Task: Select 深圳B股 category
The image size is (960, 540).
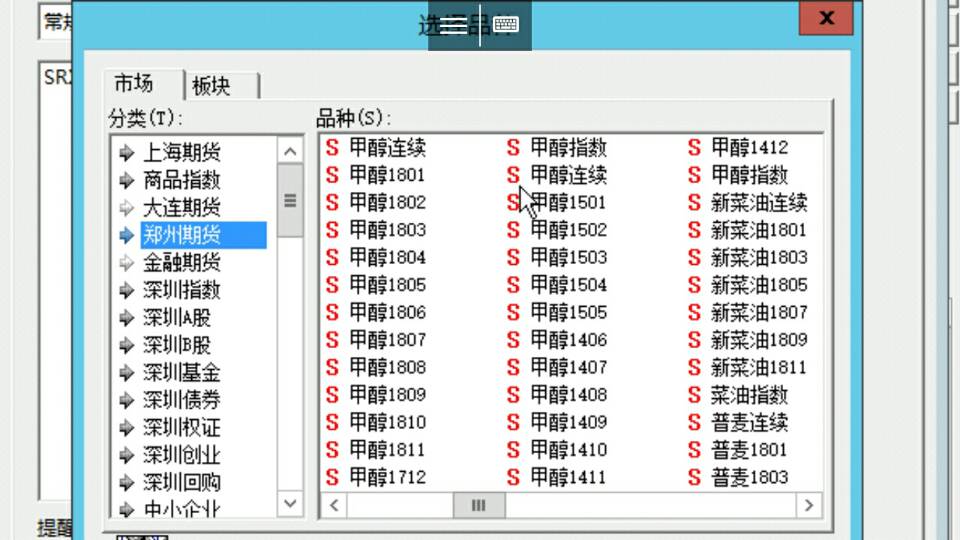Action: pyautogui.click(x=177, y=345)
